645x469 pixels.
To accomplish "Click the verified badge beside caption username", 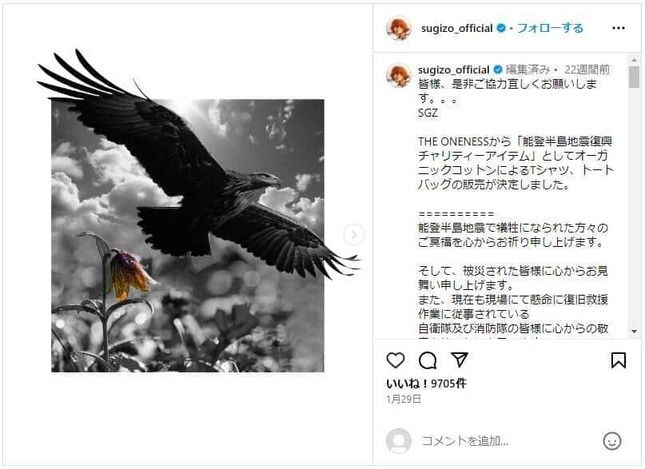I will [x=497, y=70].
